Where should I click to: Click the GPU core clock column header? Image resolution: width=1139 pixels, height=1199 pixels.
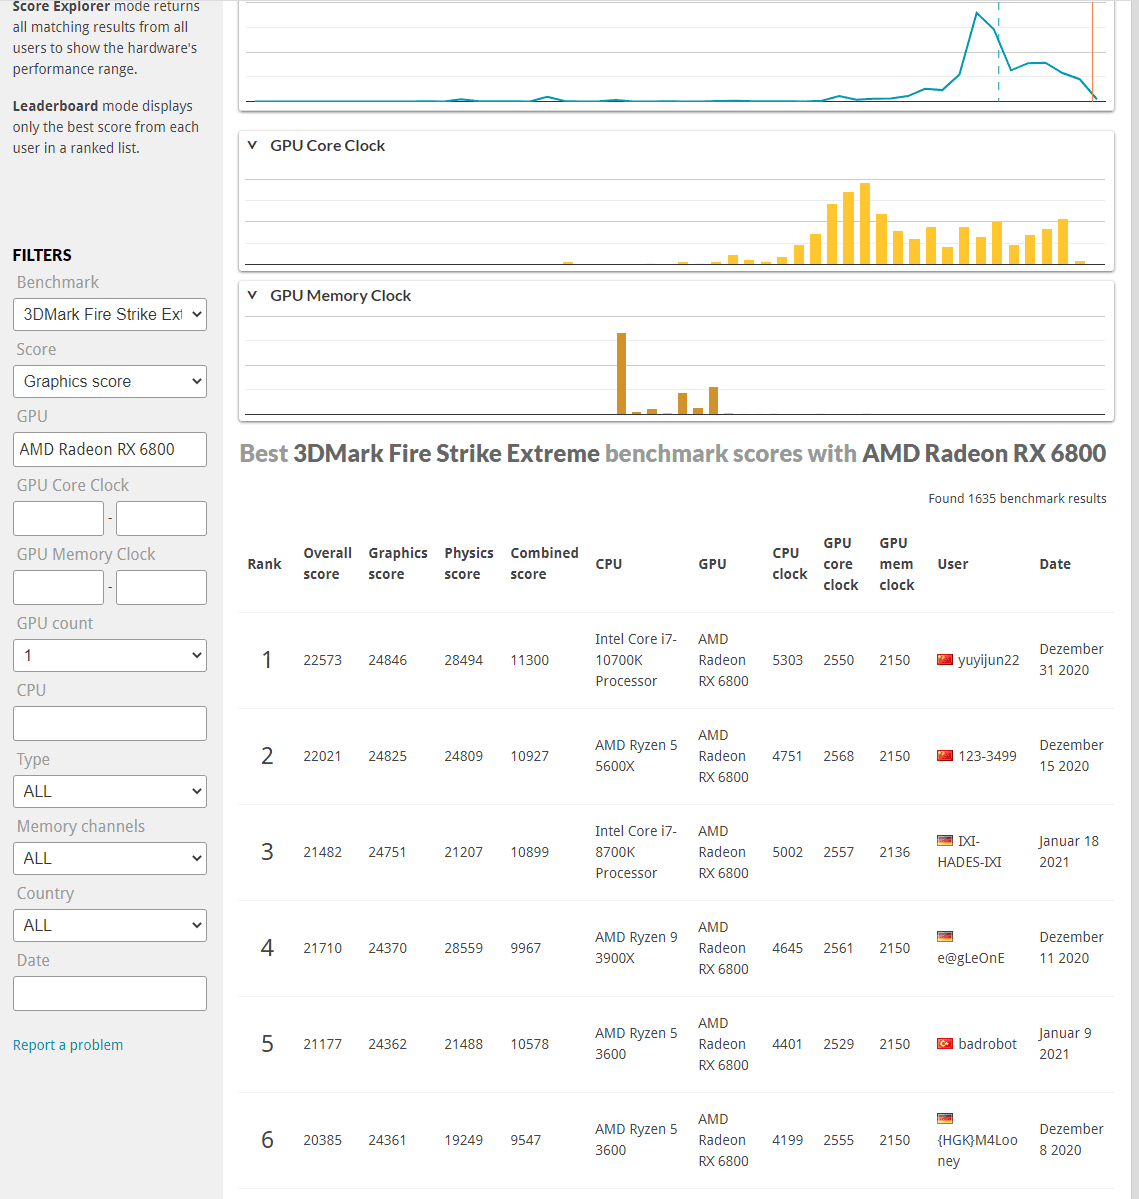[x=841, y=564]
